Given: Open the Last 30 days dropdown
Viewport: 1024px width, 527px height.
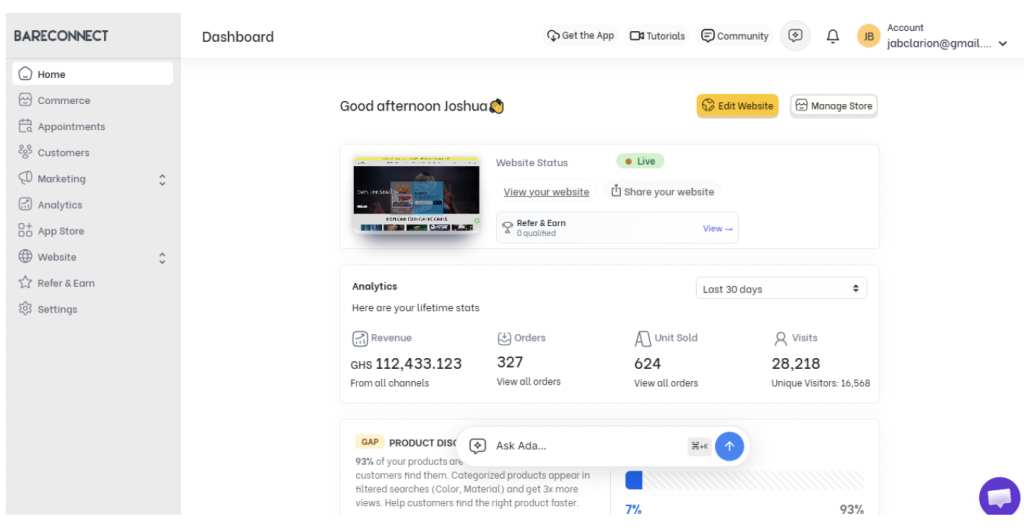Looking at the screenshot, I should 781,289.
